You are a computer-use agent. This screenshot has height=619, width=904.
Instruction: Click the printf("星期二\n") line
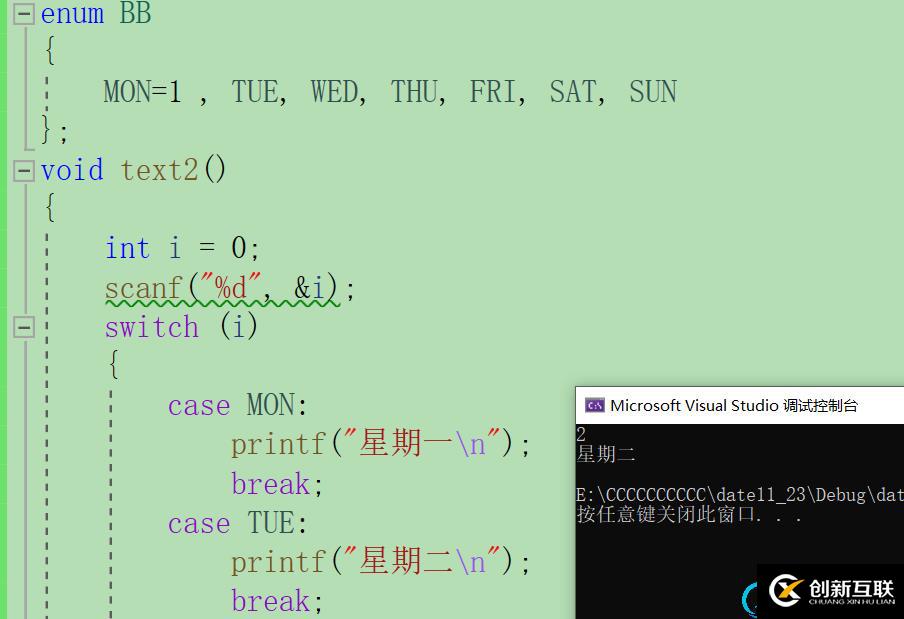[x=381, y=562]
